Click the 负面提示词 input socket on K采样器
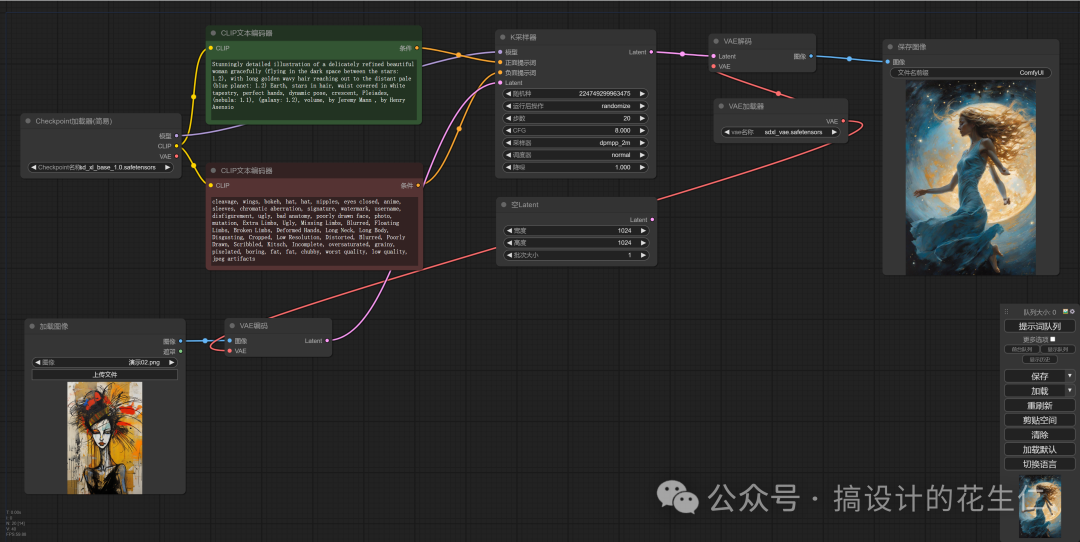The width and height of the screenshot is (1080, 542). (x=500, y=72)
